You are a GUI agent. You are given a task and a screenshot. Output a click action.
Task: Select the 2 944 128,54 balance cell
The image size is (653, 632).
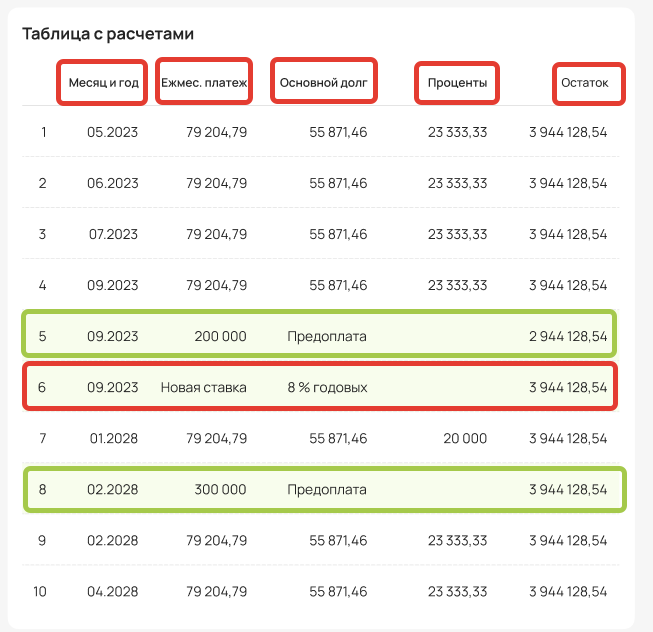point(568,336)
